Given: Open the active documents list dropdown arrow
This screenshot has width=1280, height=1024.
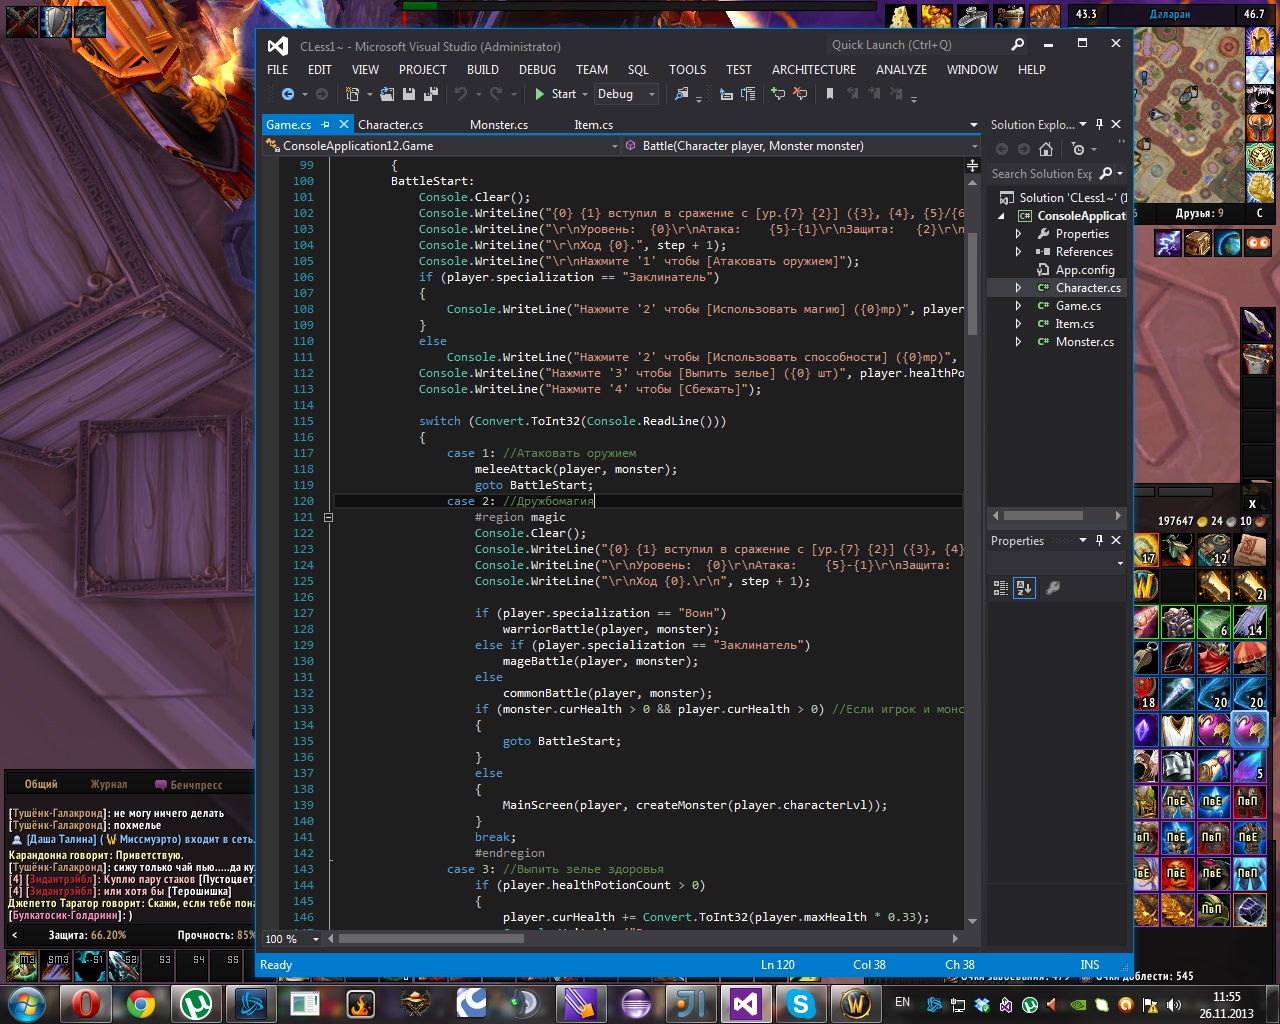Looking at the screenshot, I should (973, 125).
